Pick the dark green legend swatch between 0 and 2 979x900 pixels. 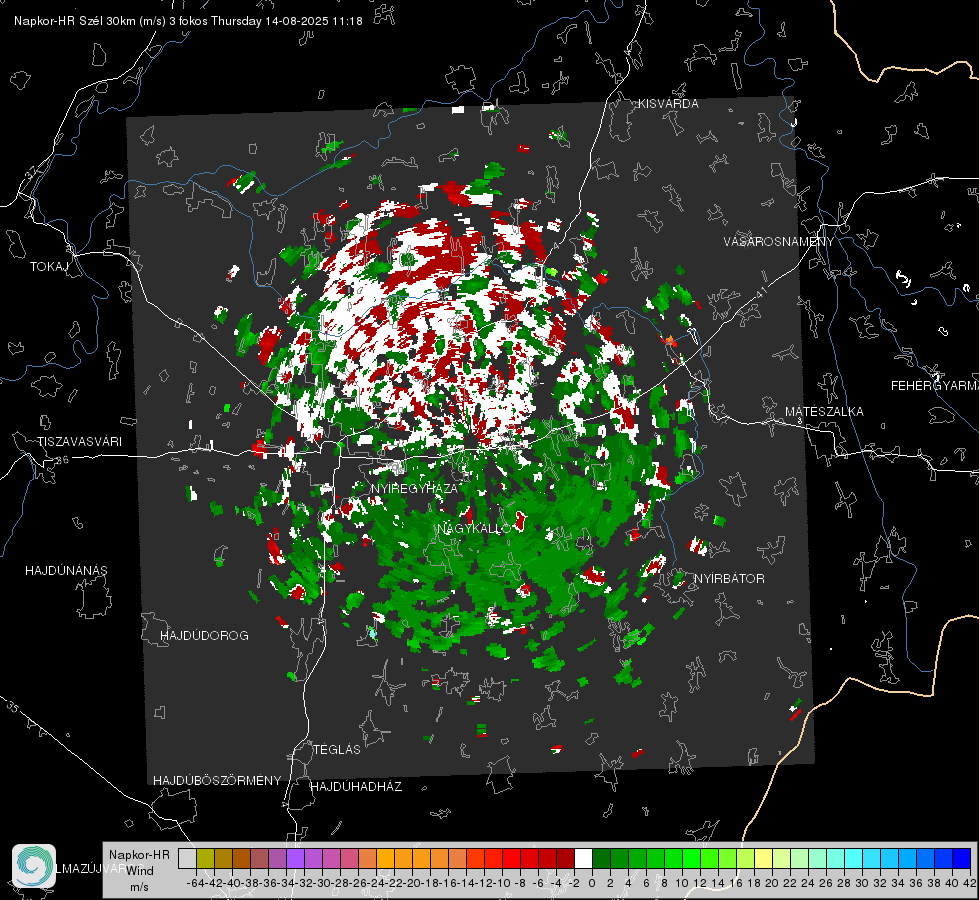(x=601, y=858)
